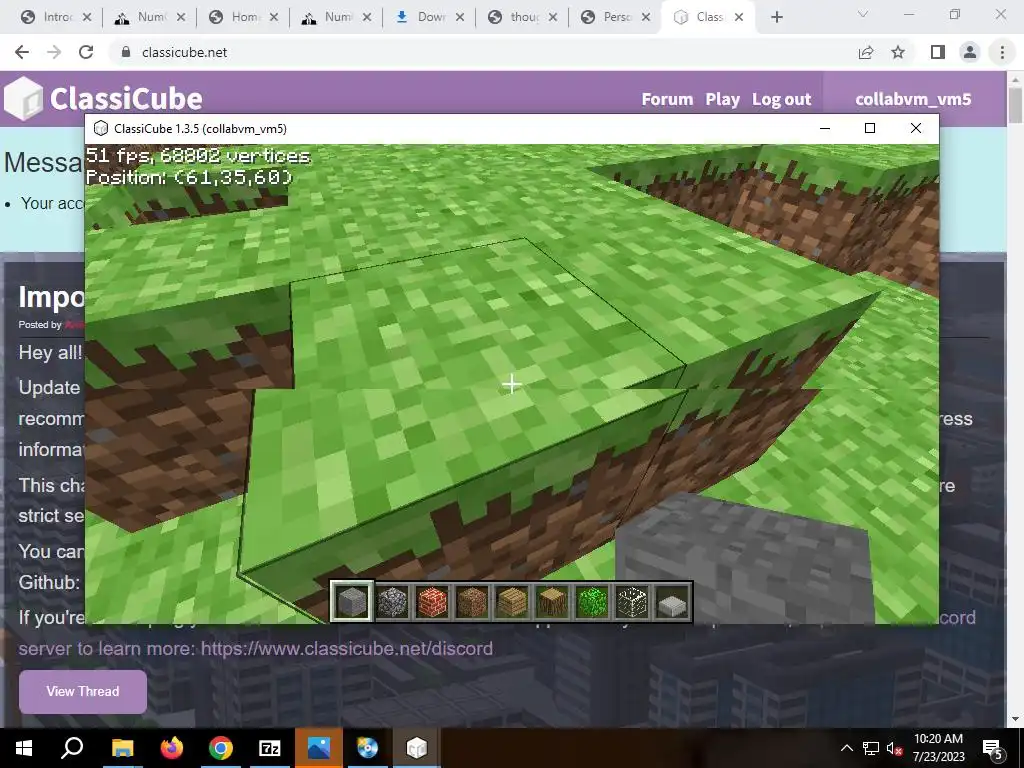Reload the classicube.net page
Screen dimensions: 1024x768
pos(86,52)
